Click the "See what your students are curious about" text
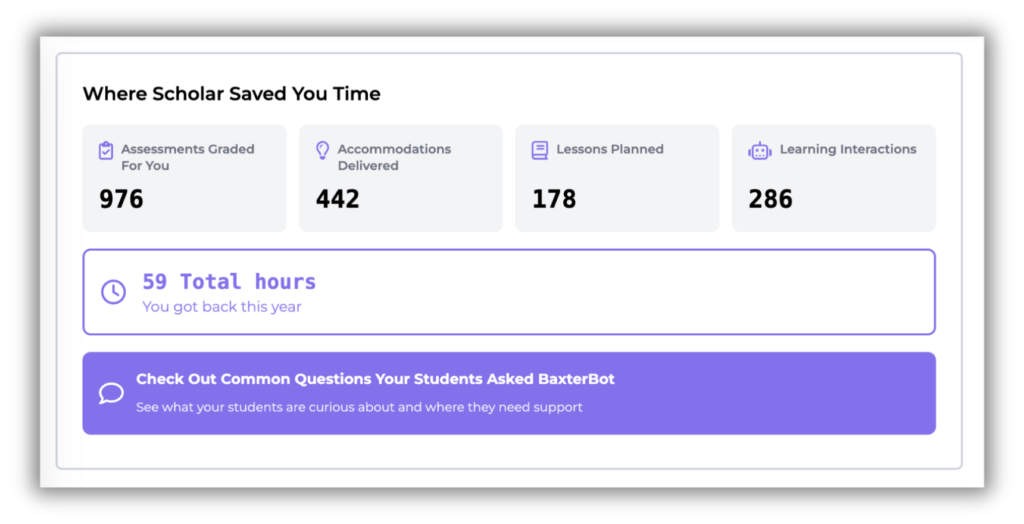The height and width of the screenshot is (524, 1024). tap(359, 407)
